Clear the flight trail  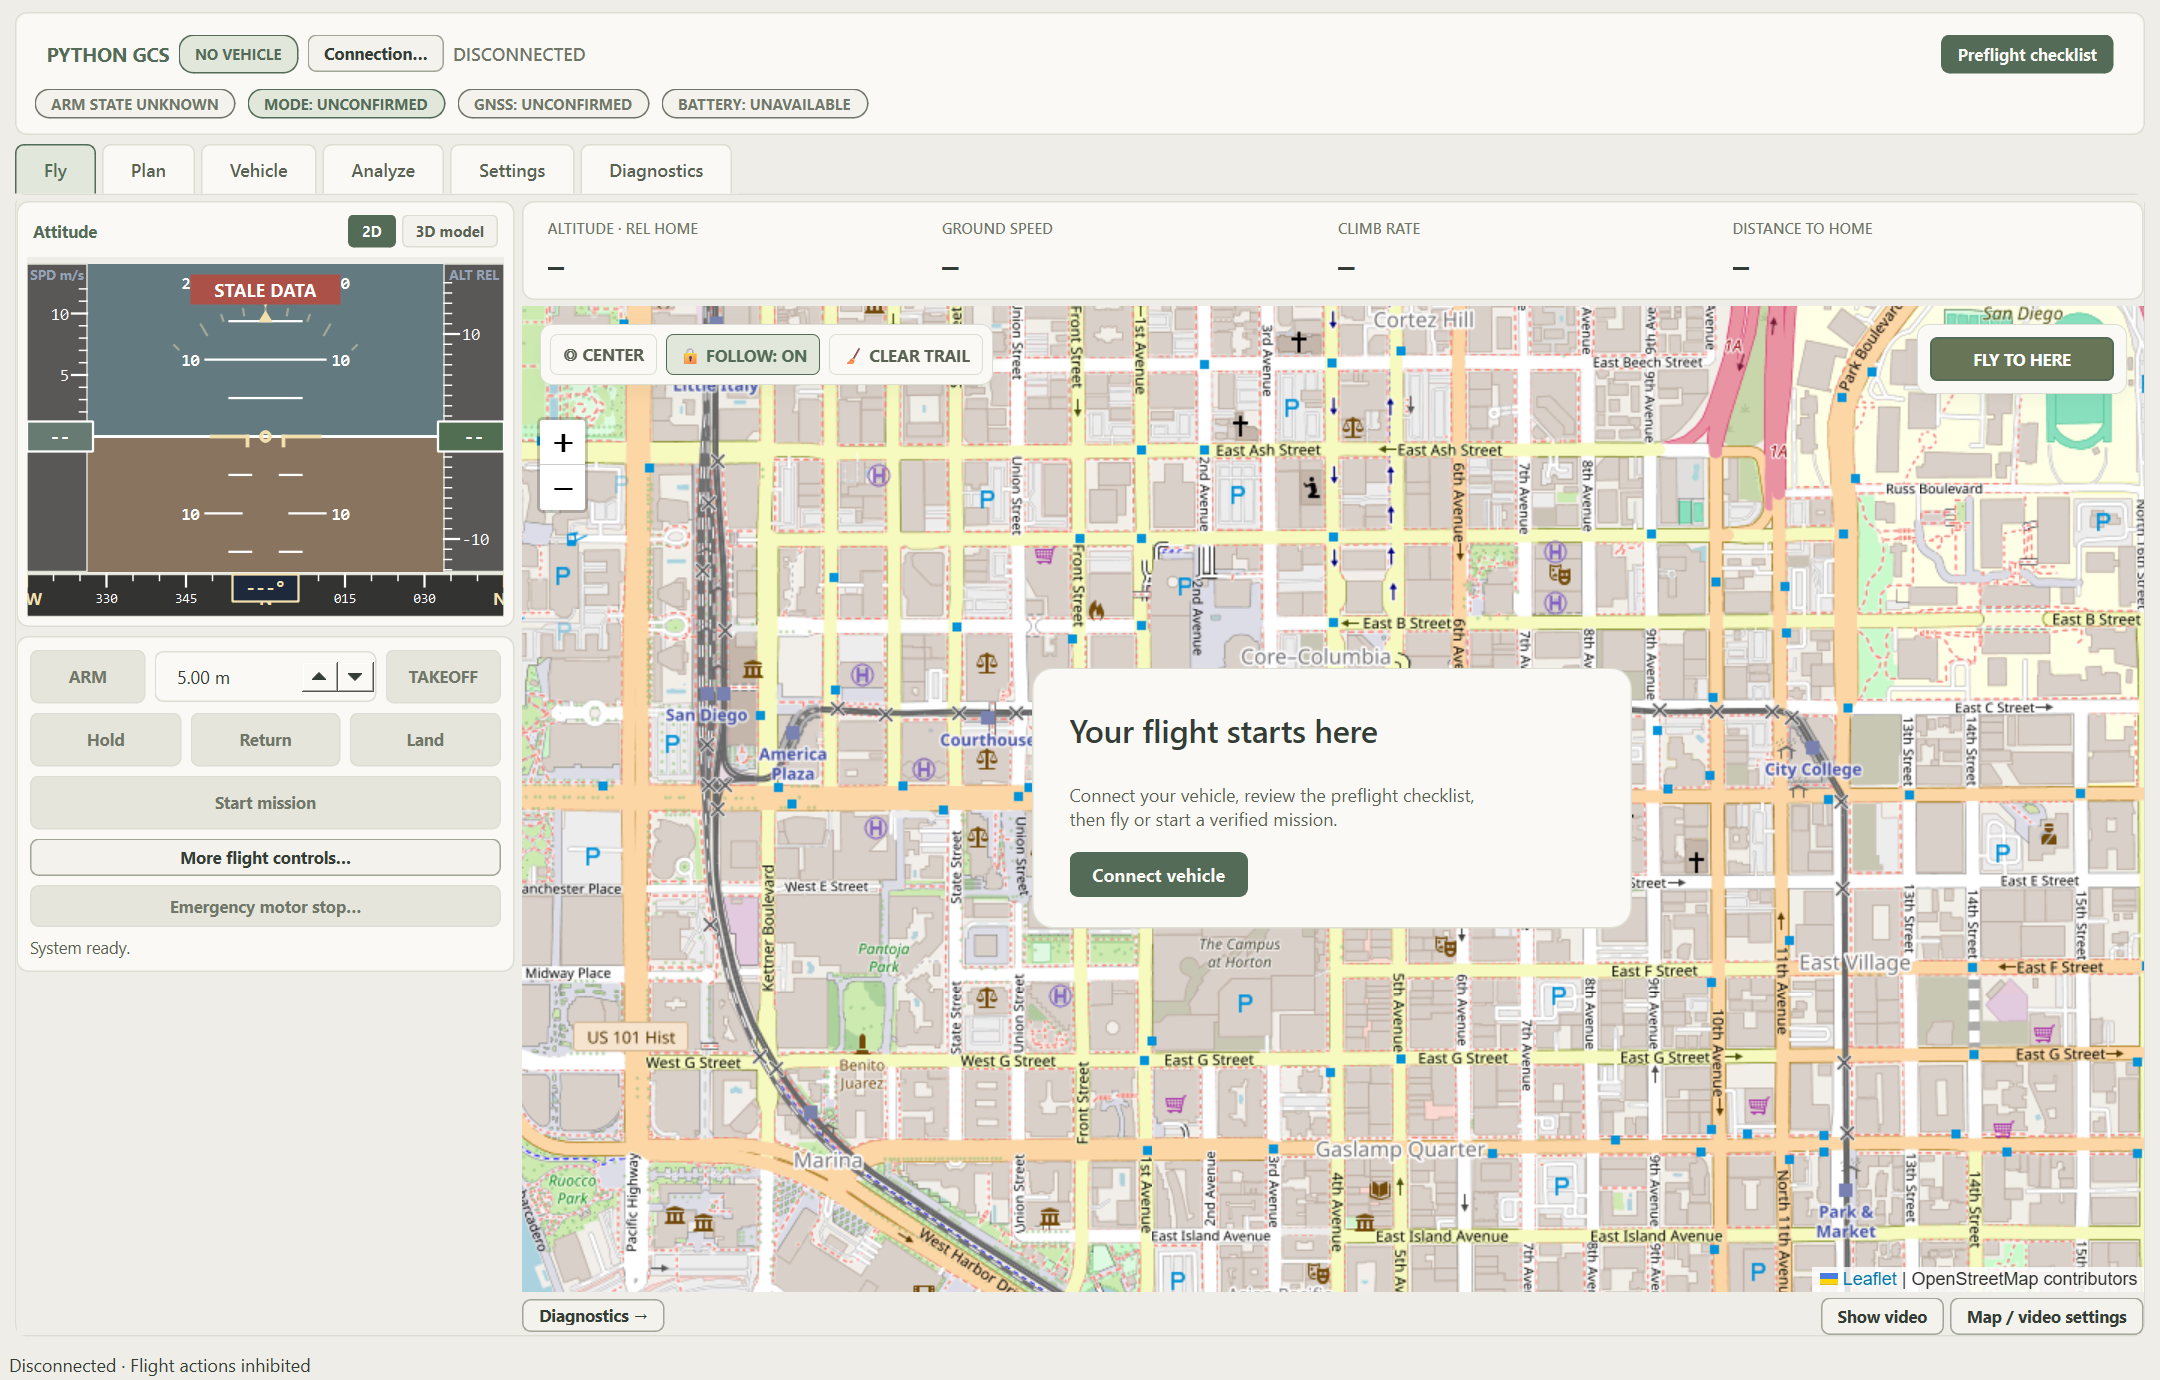click(x=907, y=356)
